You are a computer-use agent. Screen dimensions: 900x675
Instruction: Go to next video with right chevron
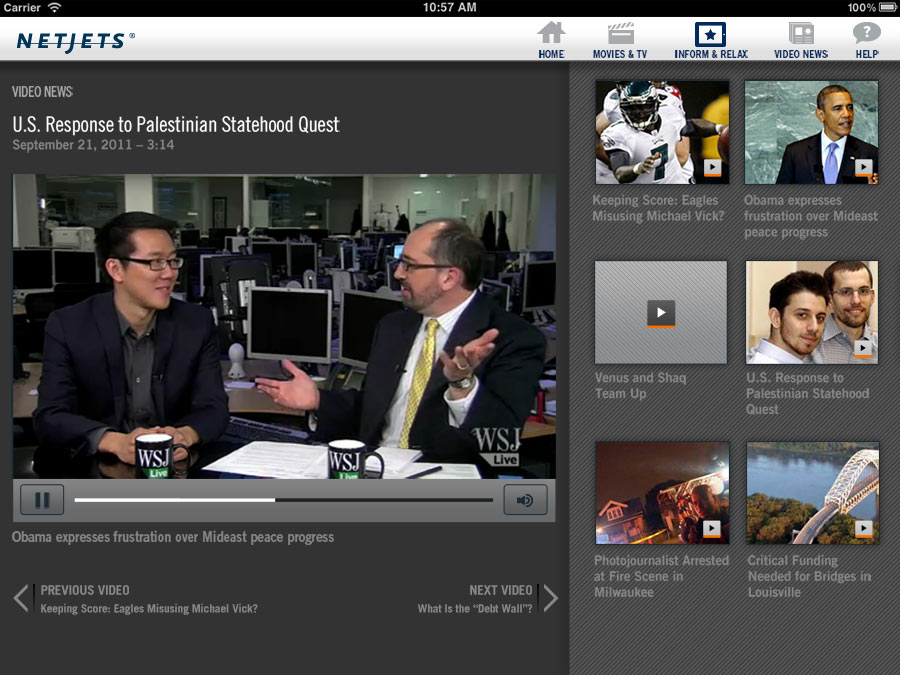click(x=549, y=598)
